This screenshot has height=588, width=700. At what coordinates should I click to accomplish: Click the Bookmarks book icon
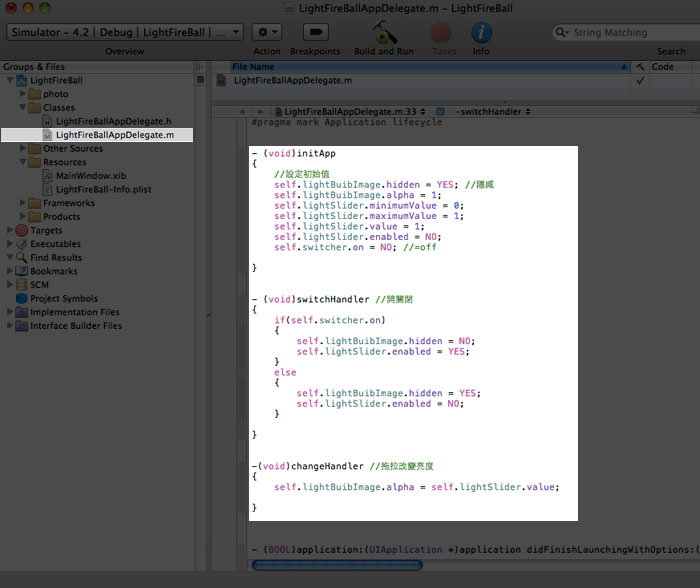(21, 271)
